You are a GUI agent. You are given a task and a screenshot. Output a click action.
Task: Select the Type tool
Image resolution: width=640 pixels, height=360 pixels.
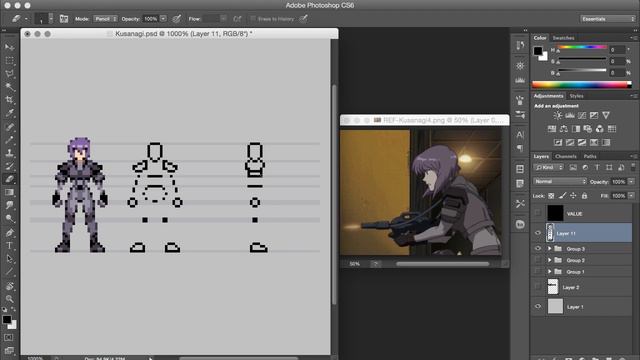point(9,246)
